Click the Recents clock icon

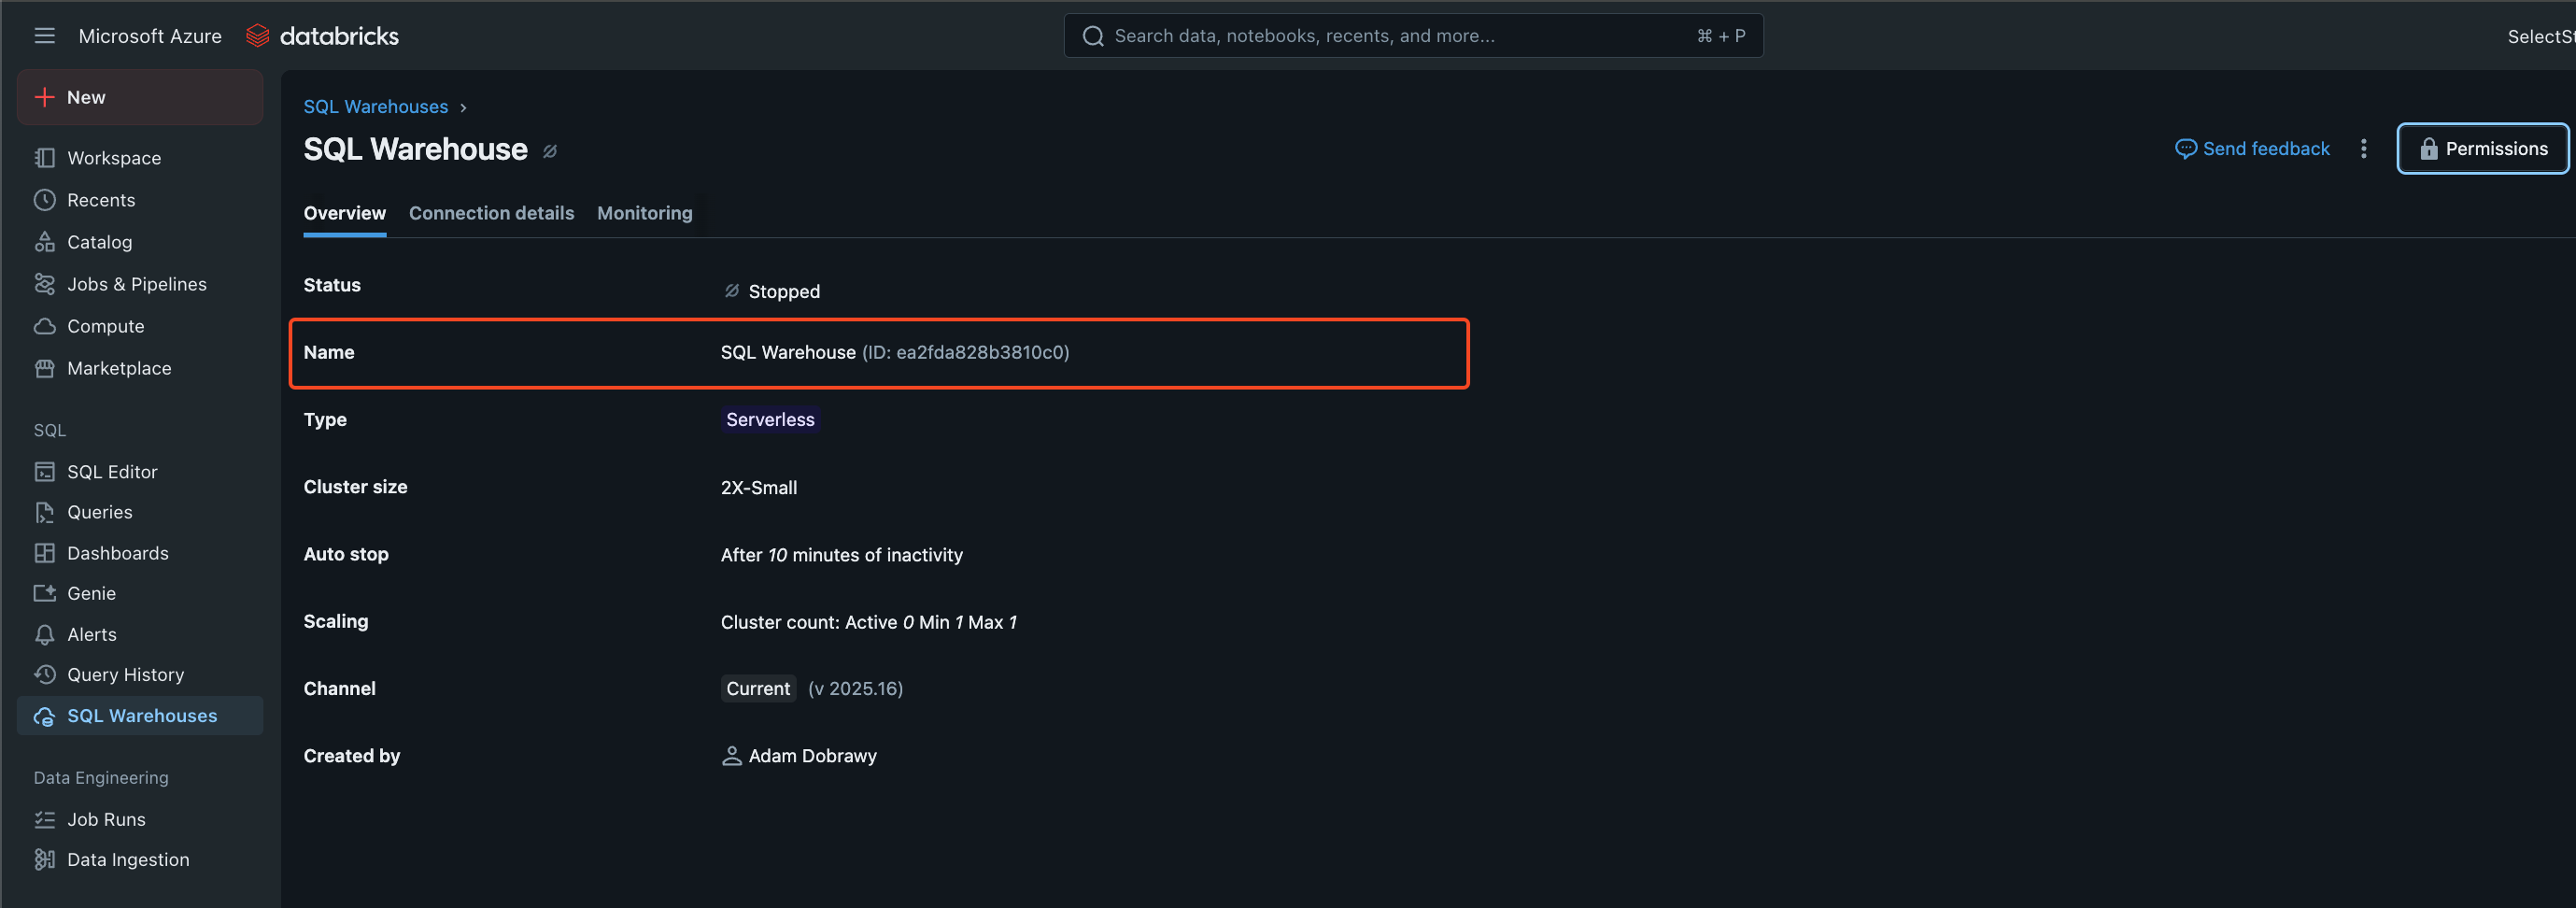pos(44,200)
